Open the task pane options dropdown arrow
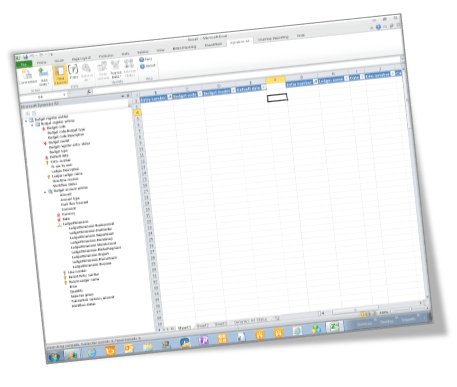This screenshot has height=387, width=457. pos(123,96)
